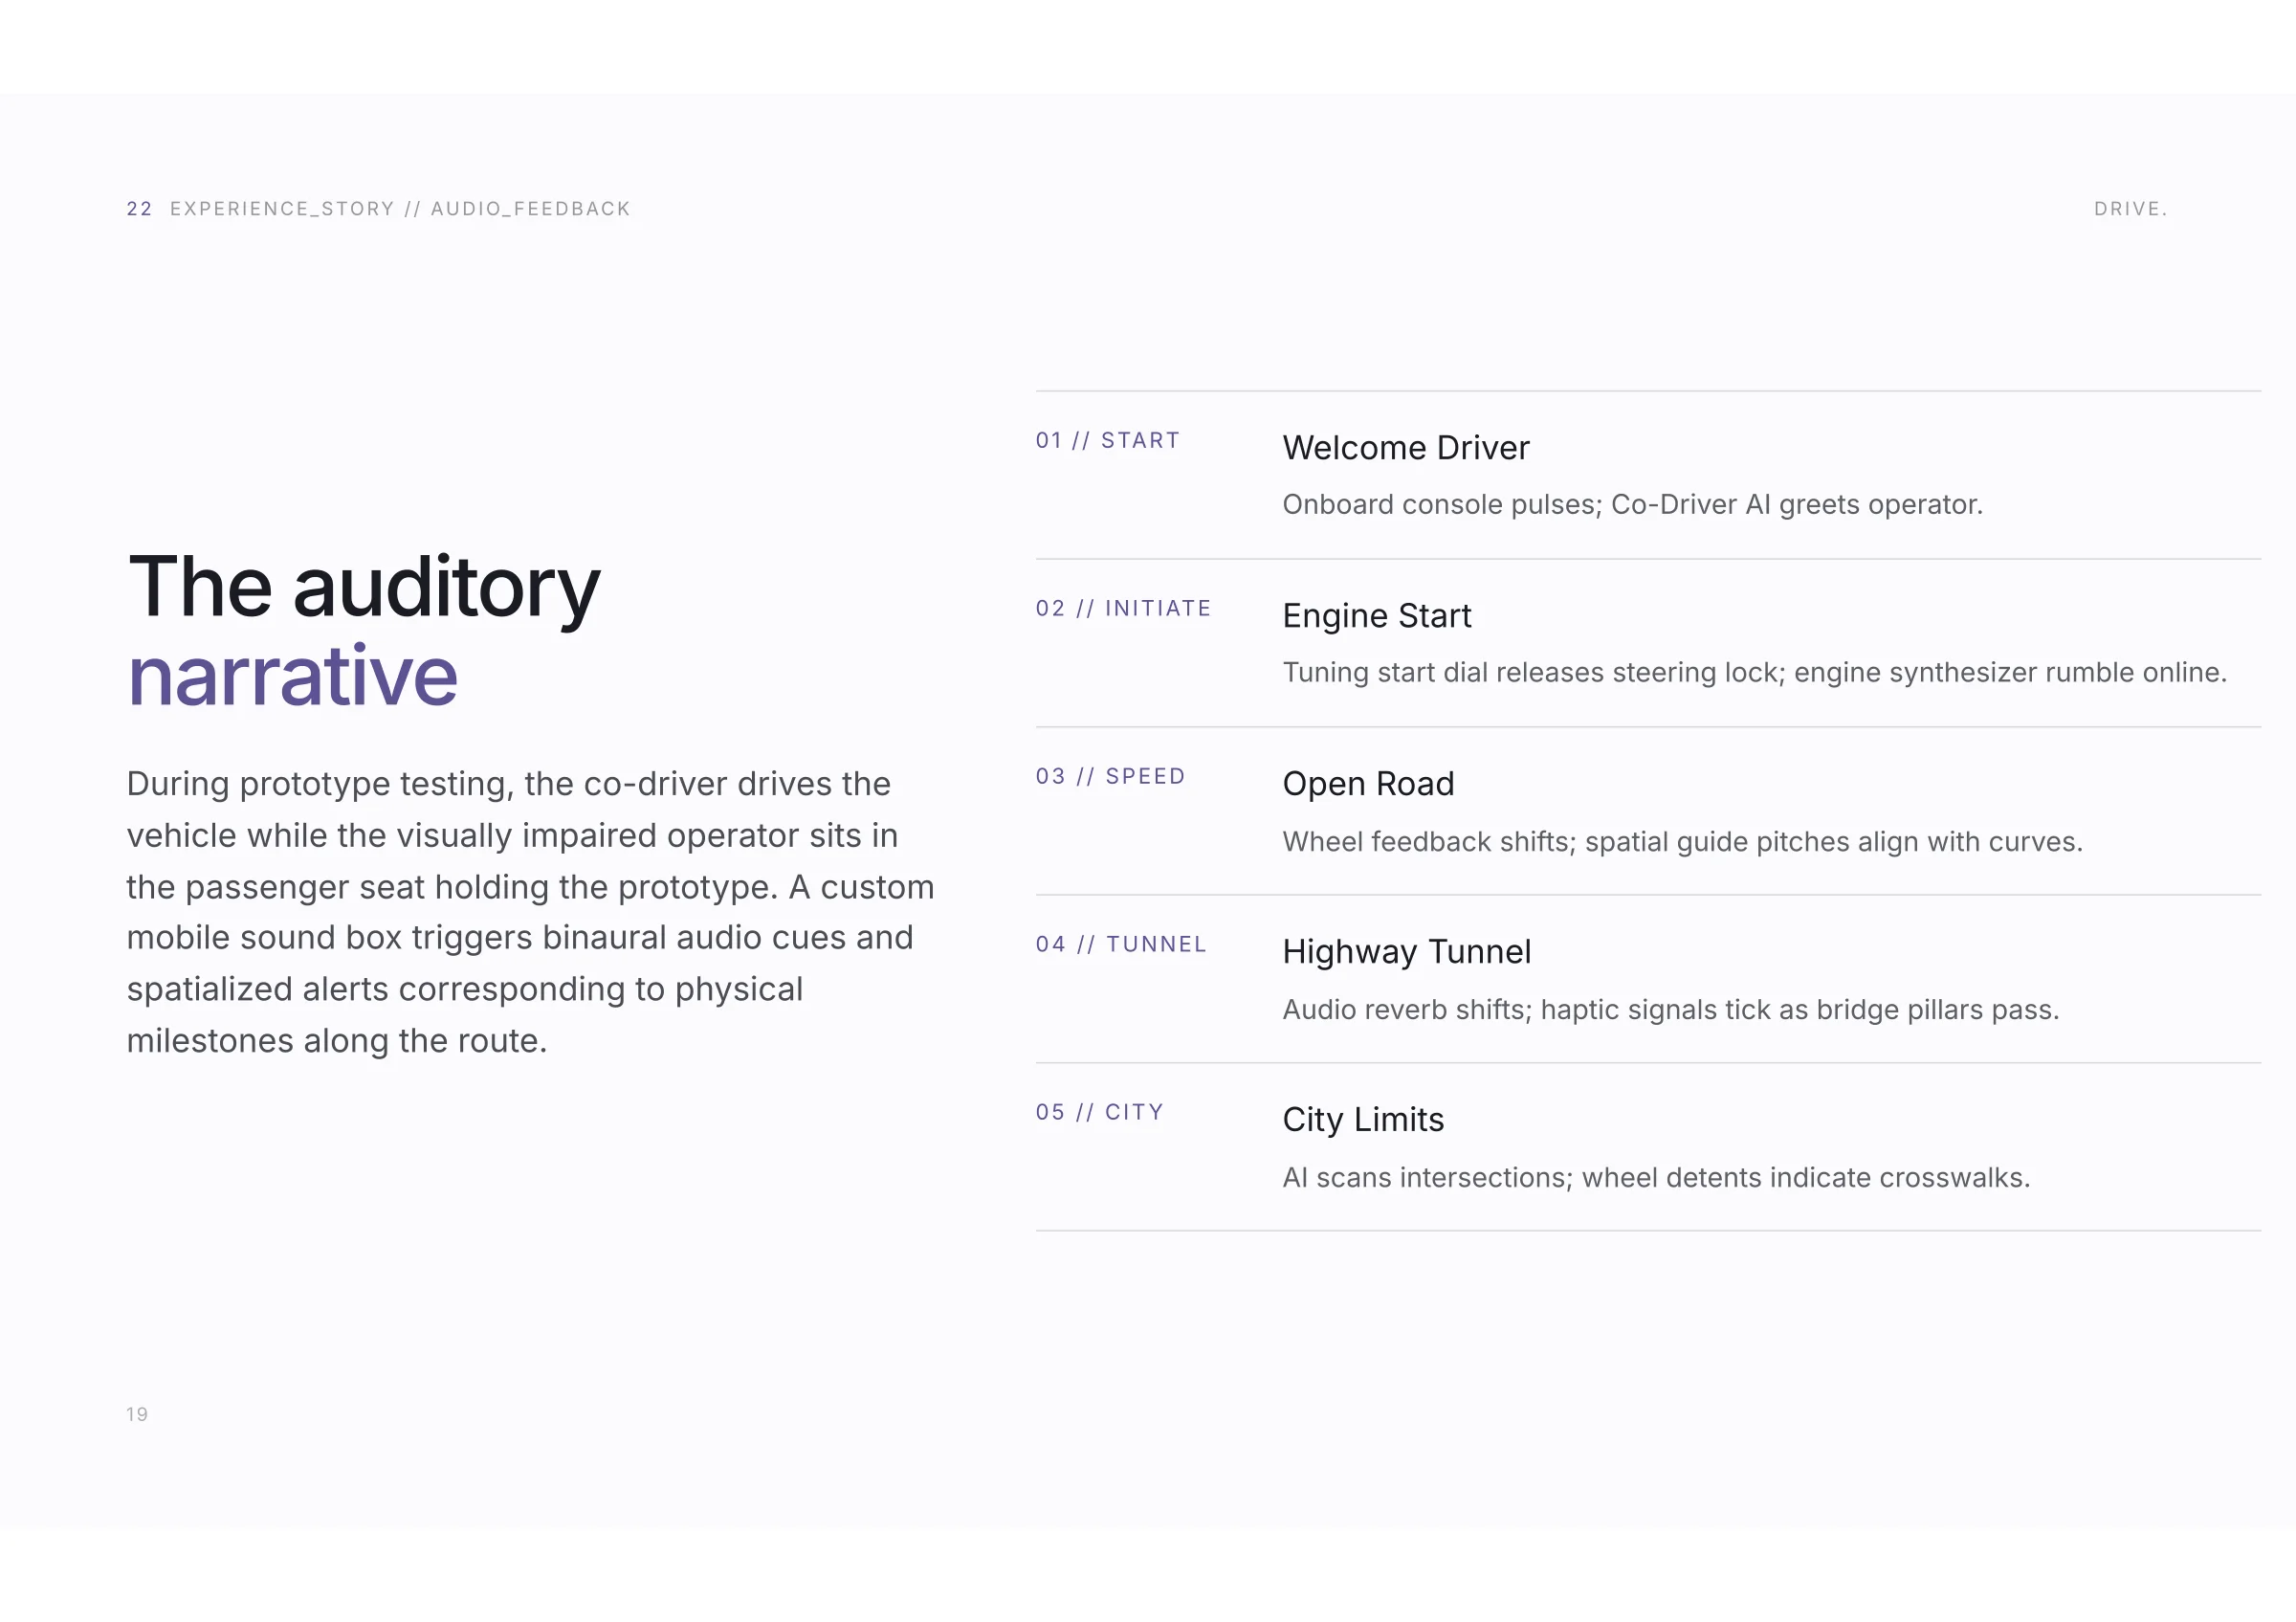2296x1622 pixels.
Task: Select the EXPERIENCE_STORY // AUDIO_FEEDBACK header label
Action: [x=400, y=209]
